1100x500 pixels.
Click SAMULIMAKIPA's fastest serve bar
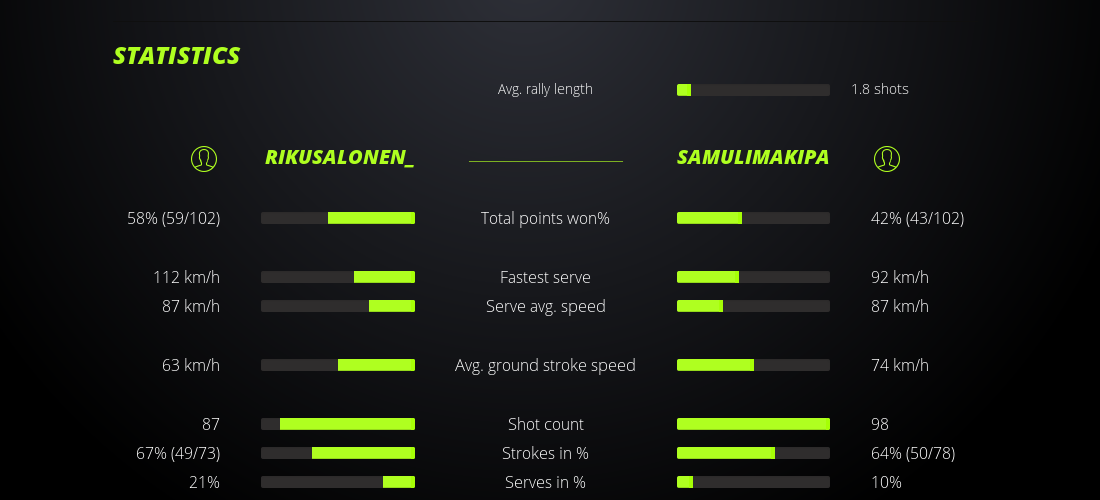coord(753,277)
